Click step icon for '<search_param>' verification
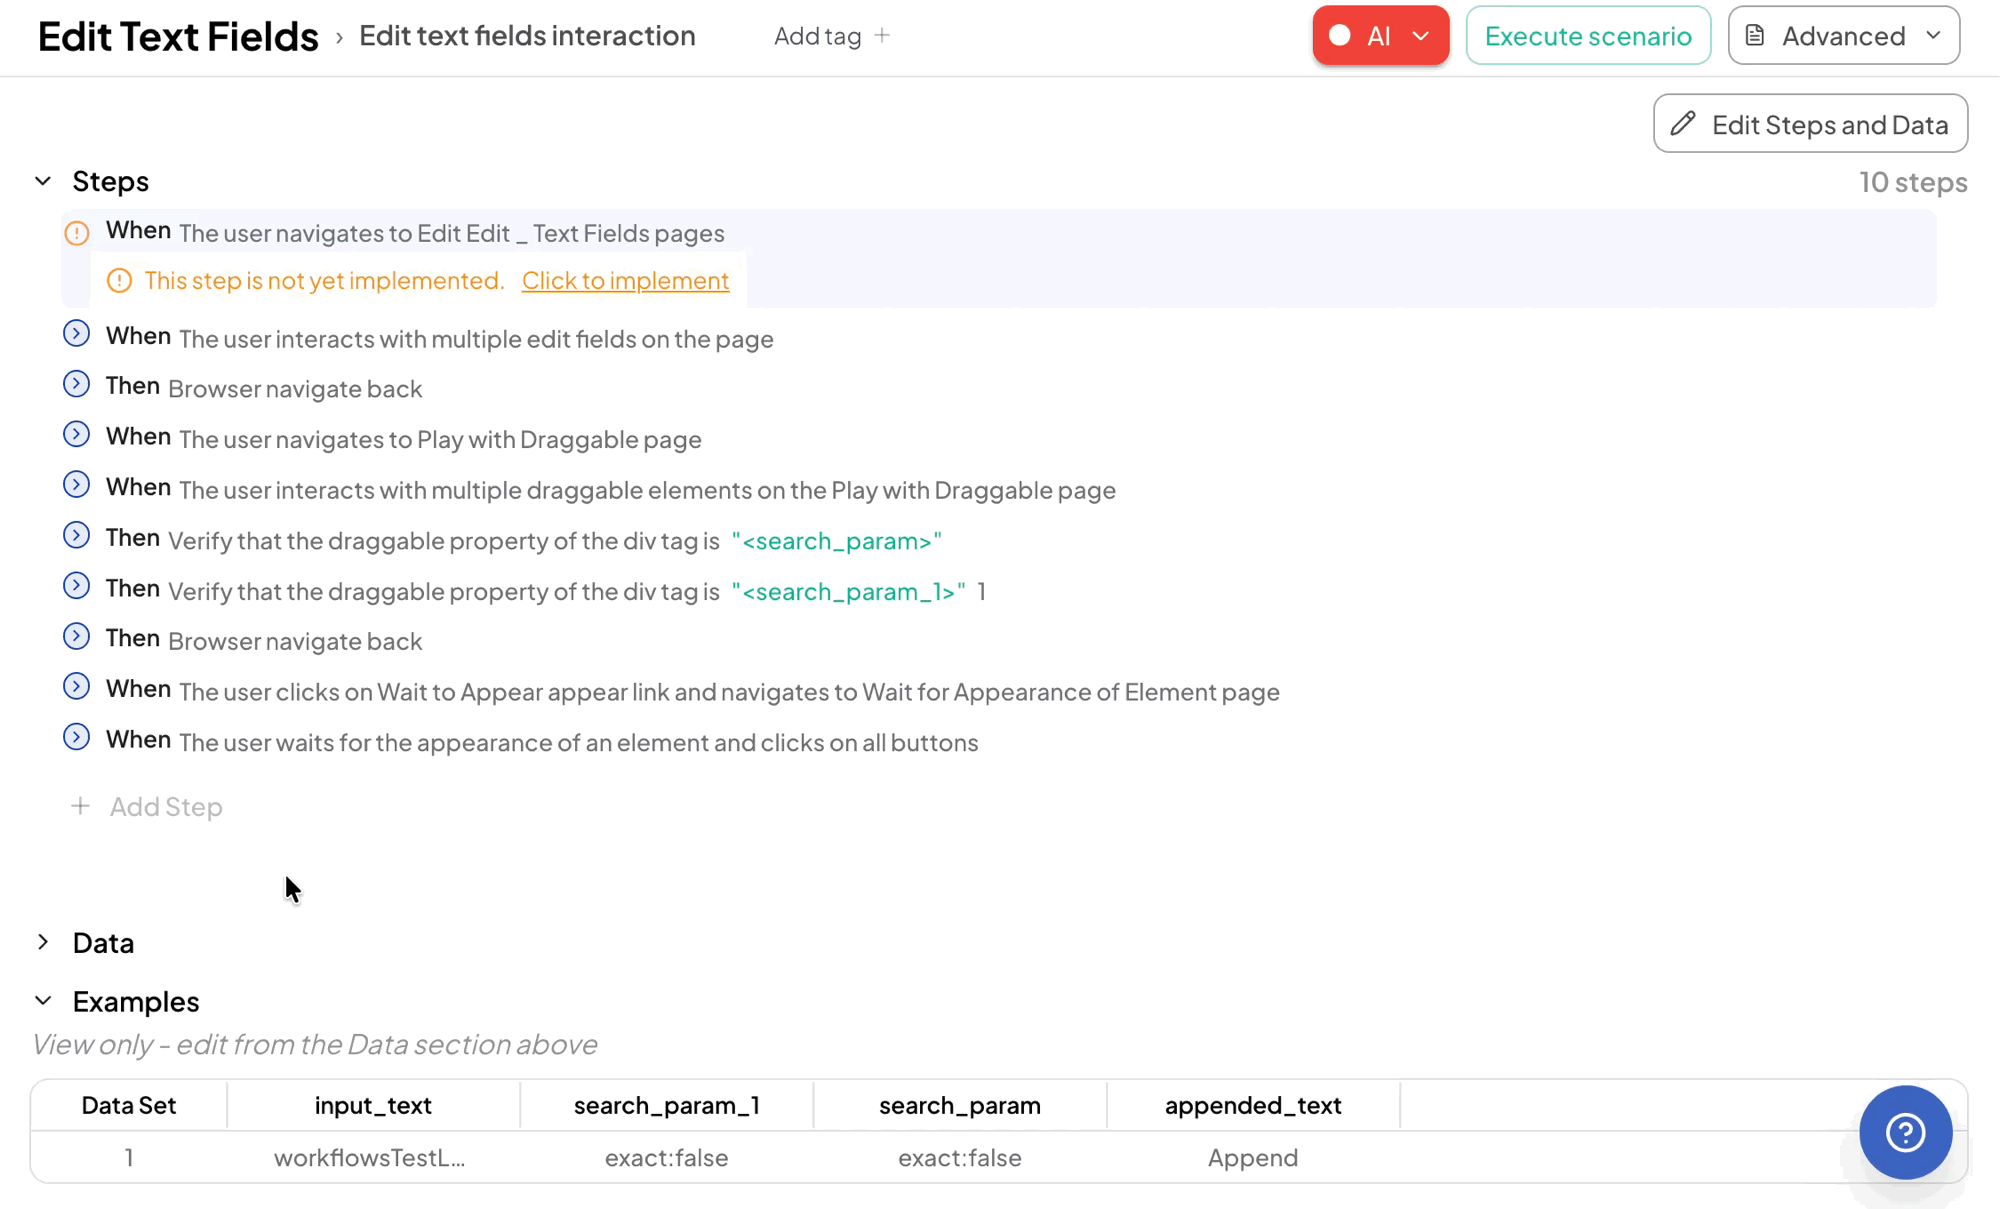 tap(76, 536)
